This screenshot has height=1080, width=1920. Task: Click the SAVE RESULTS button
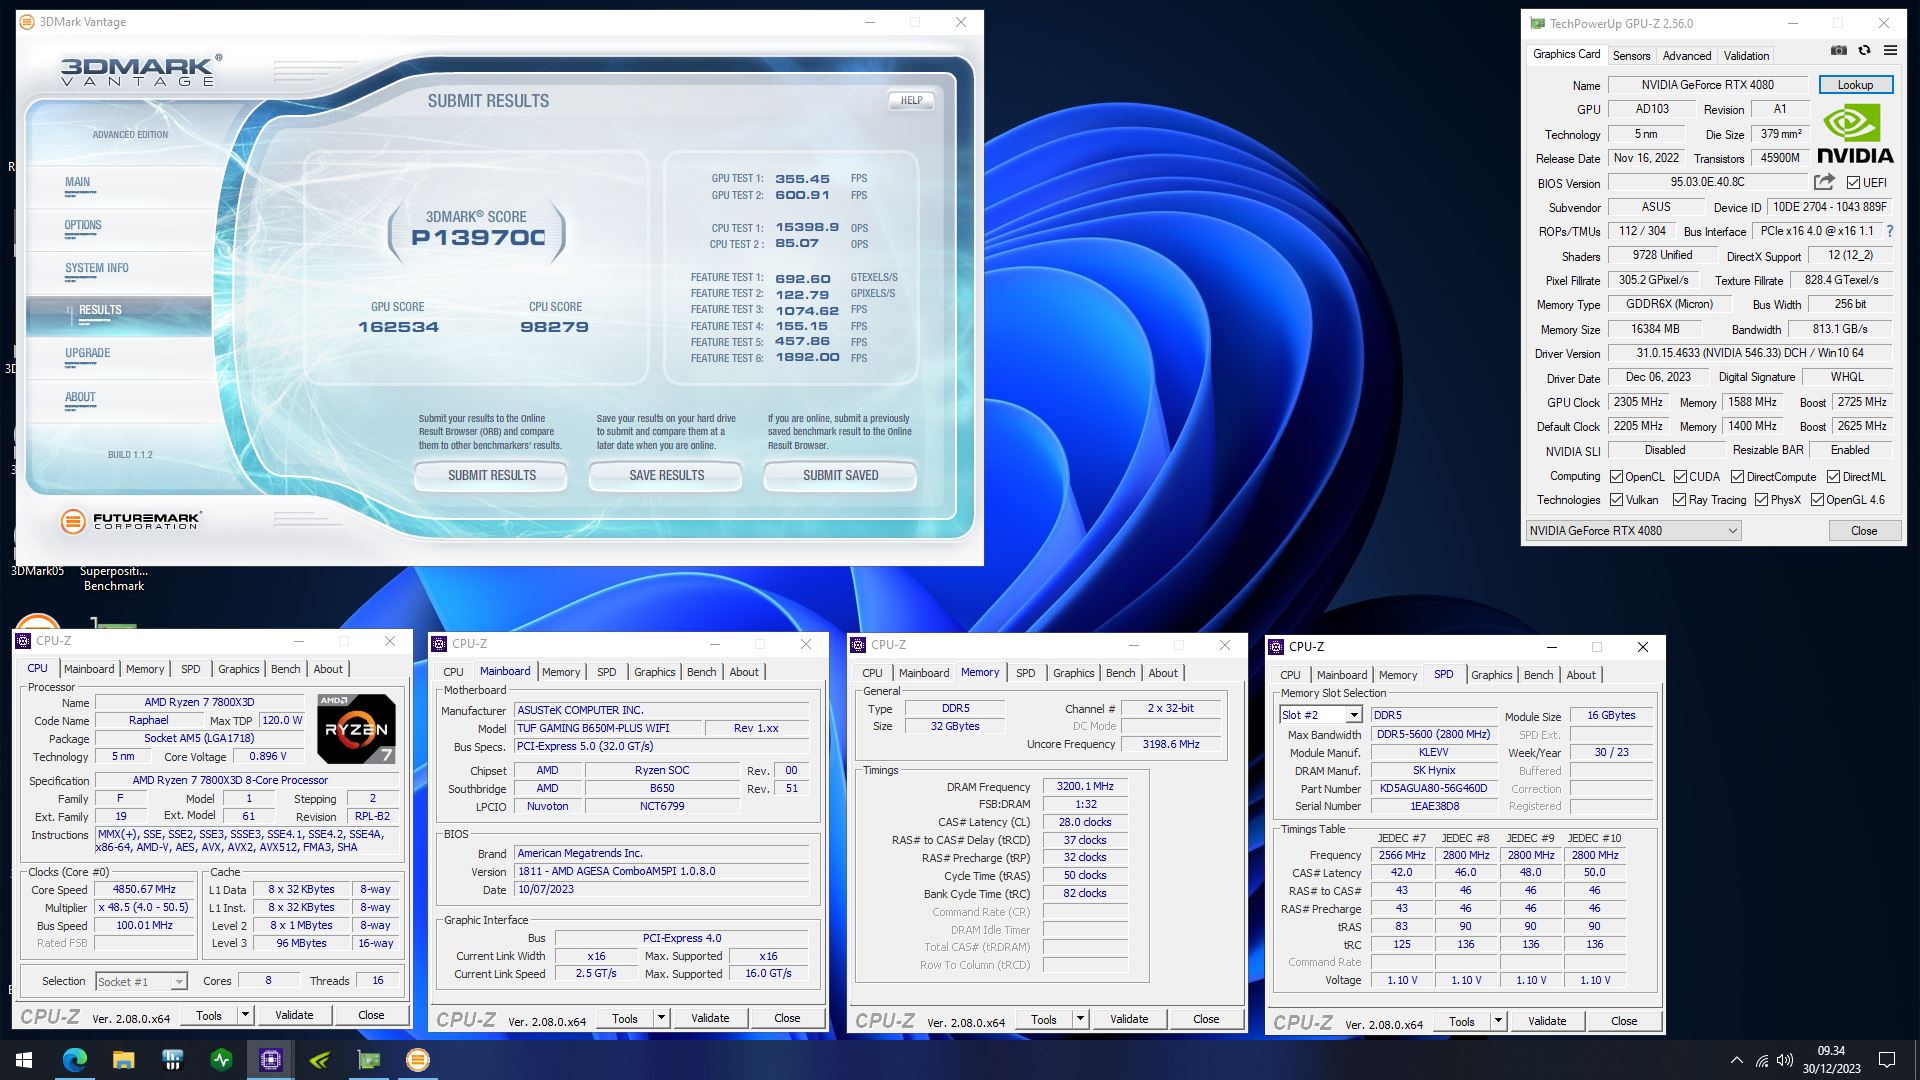pyautogui.click(x=666, y=476)
